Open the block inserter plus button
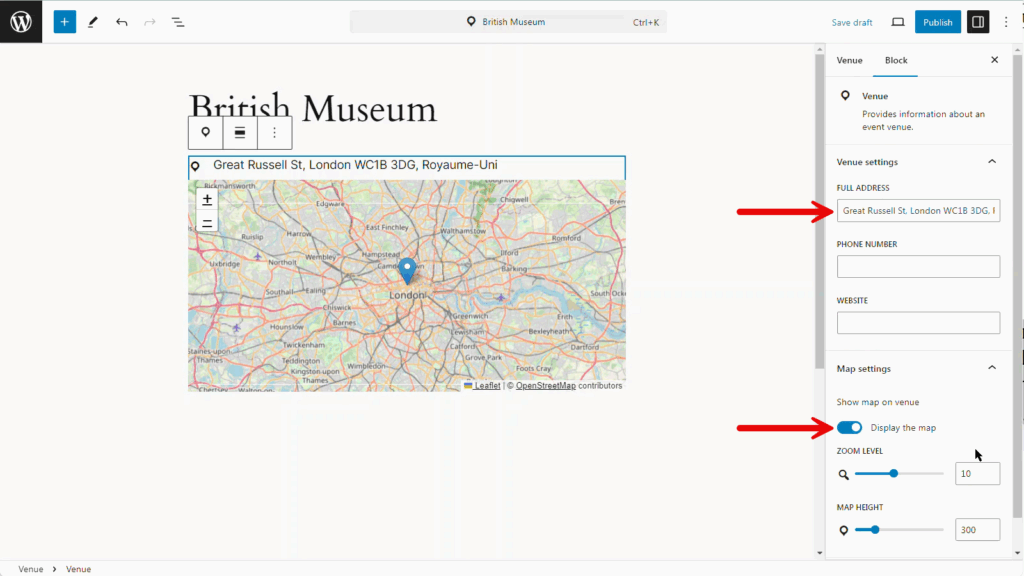This screenshot has height=576, width=1024. click(65, 22)
